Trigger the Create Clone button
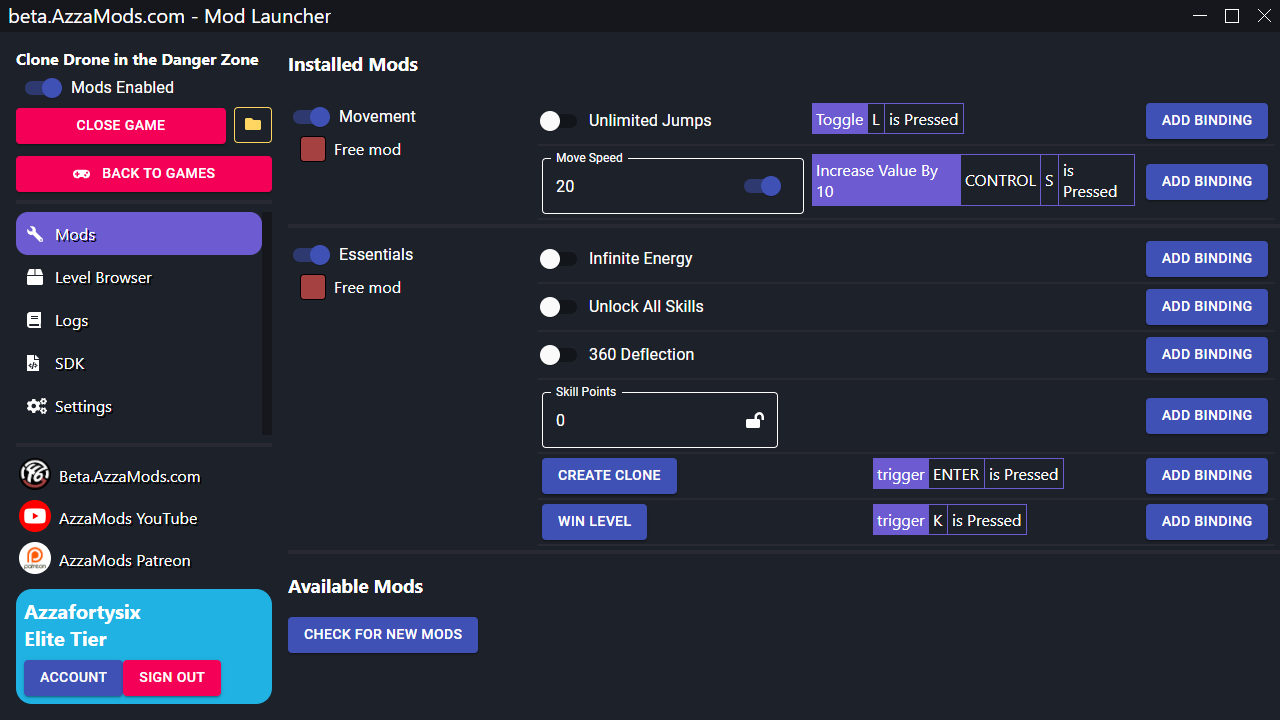 coord(609,475)
